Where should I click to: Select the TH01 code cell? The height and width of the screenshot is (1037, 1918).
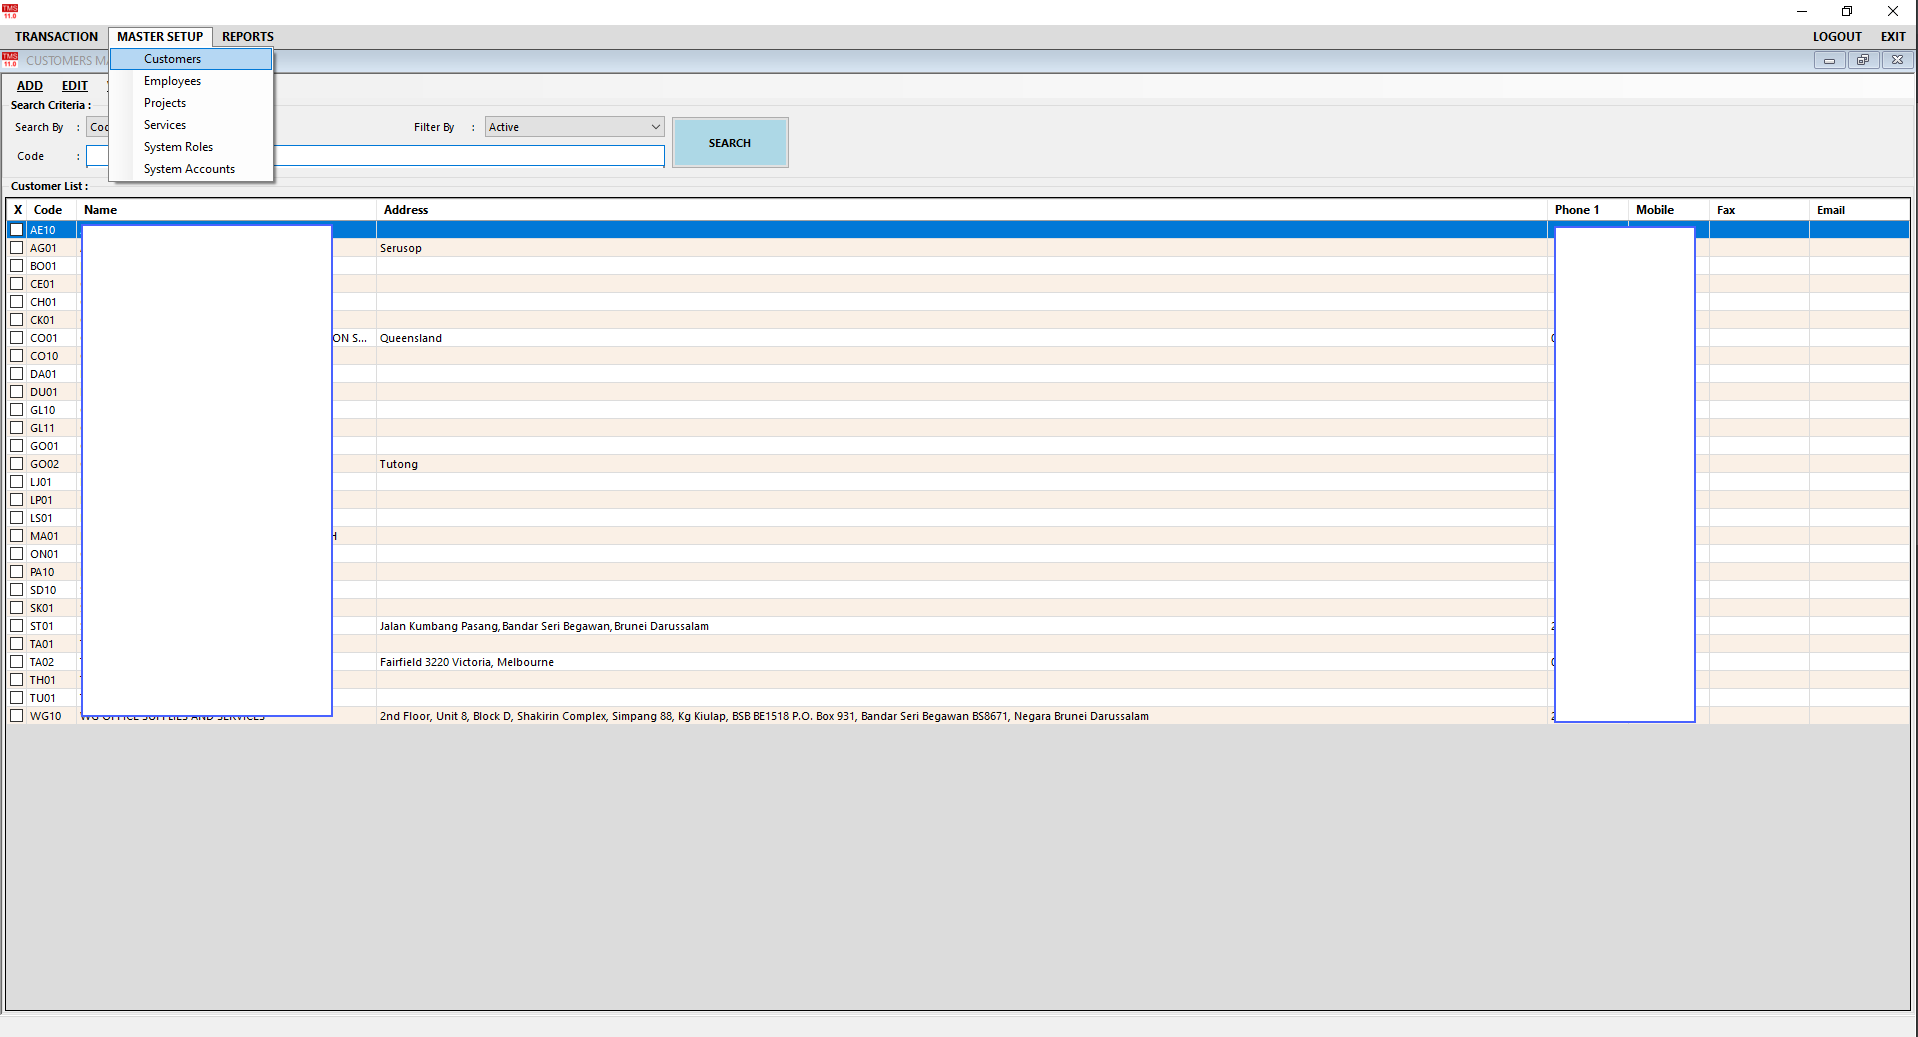(52, 680)
